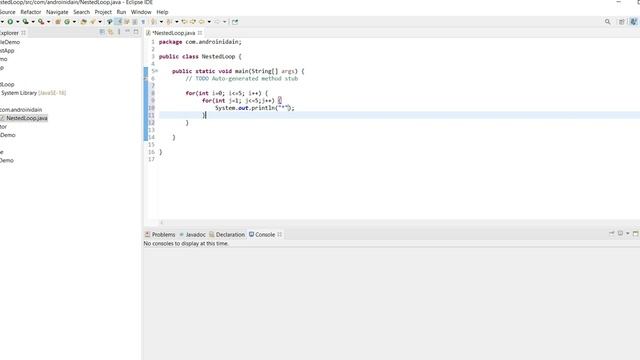The image size is (640, 360).
Task: Select the com.androinidain package node
Action: click(21, 109)
